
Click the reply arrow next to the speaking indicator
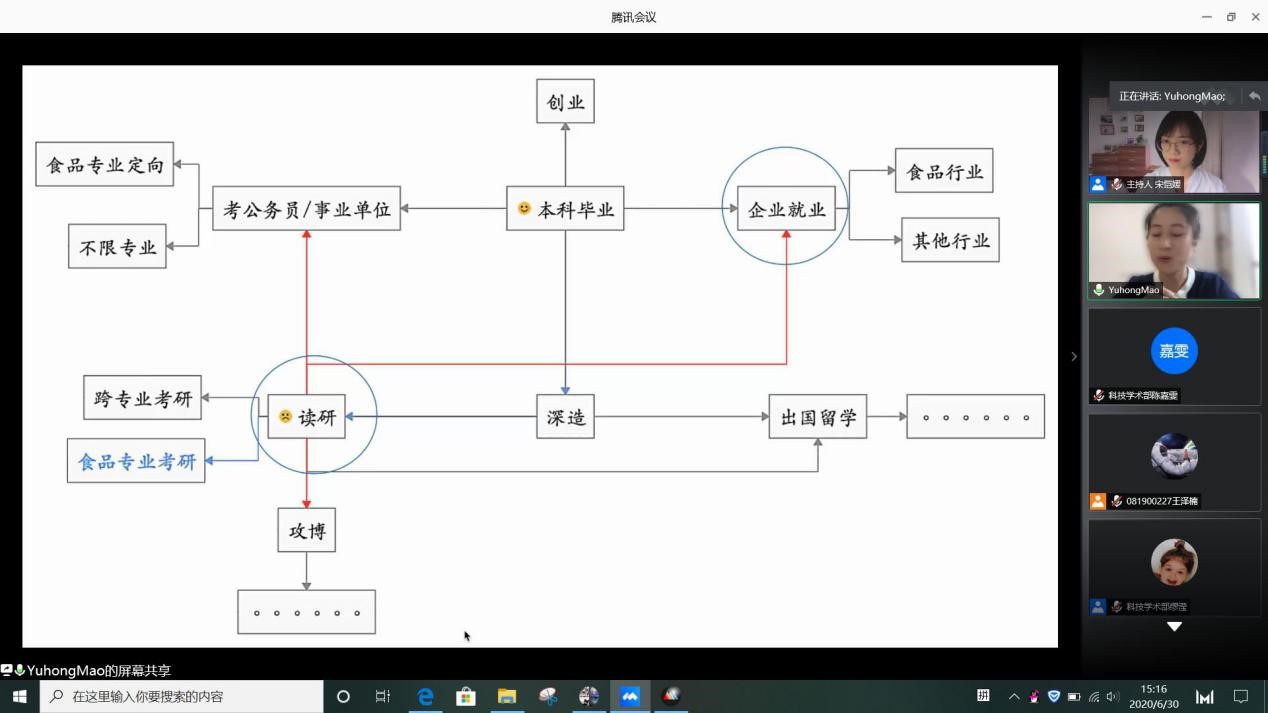click(x=1254, y=96)
